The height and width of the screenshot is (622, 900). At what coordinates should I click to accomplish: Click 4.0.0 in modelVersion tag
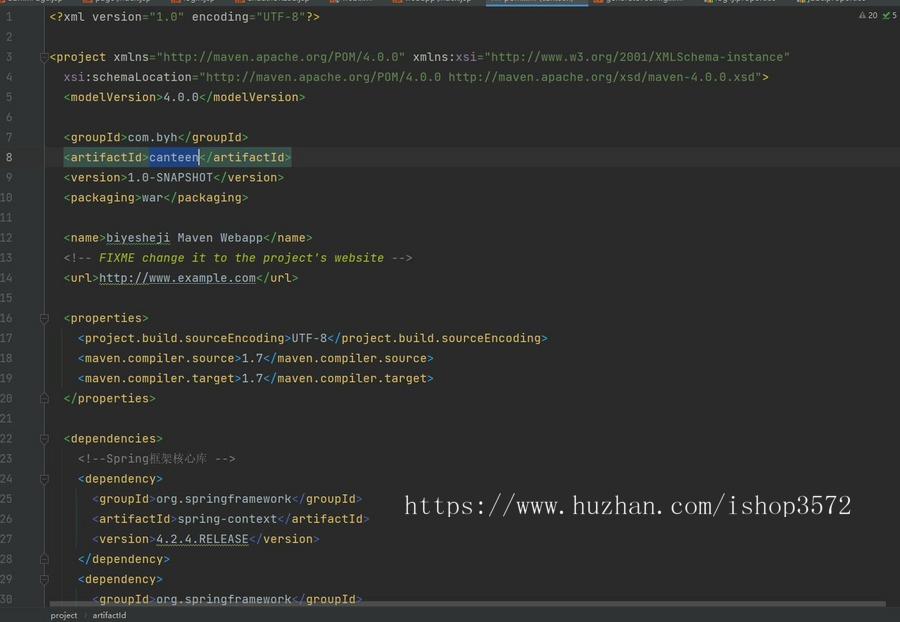pyautogui.click(x=181, y=97)
